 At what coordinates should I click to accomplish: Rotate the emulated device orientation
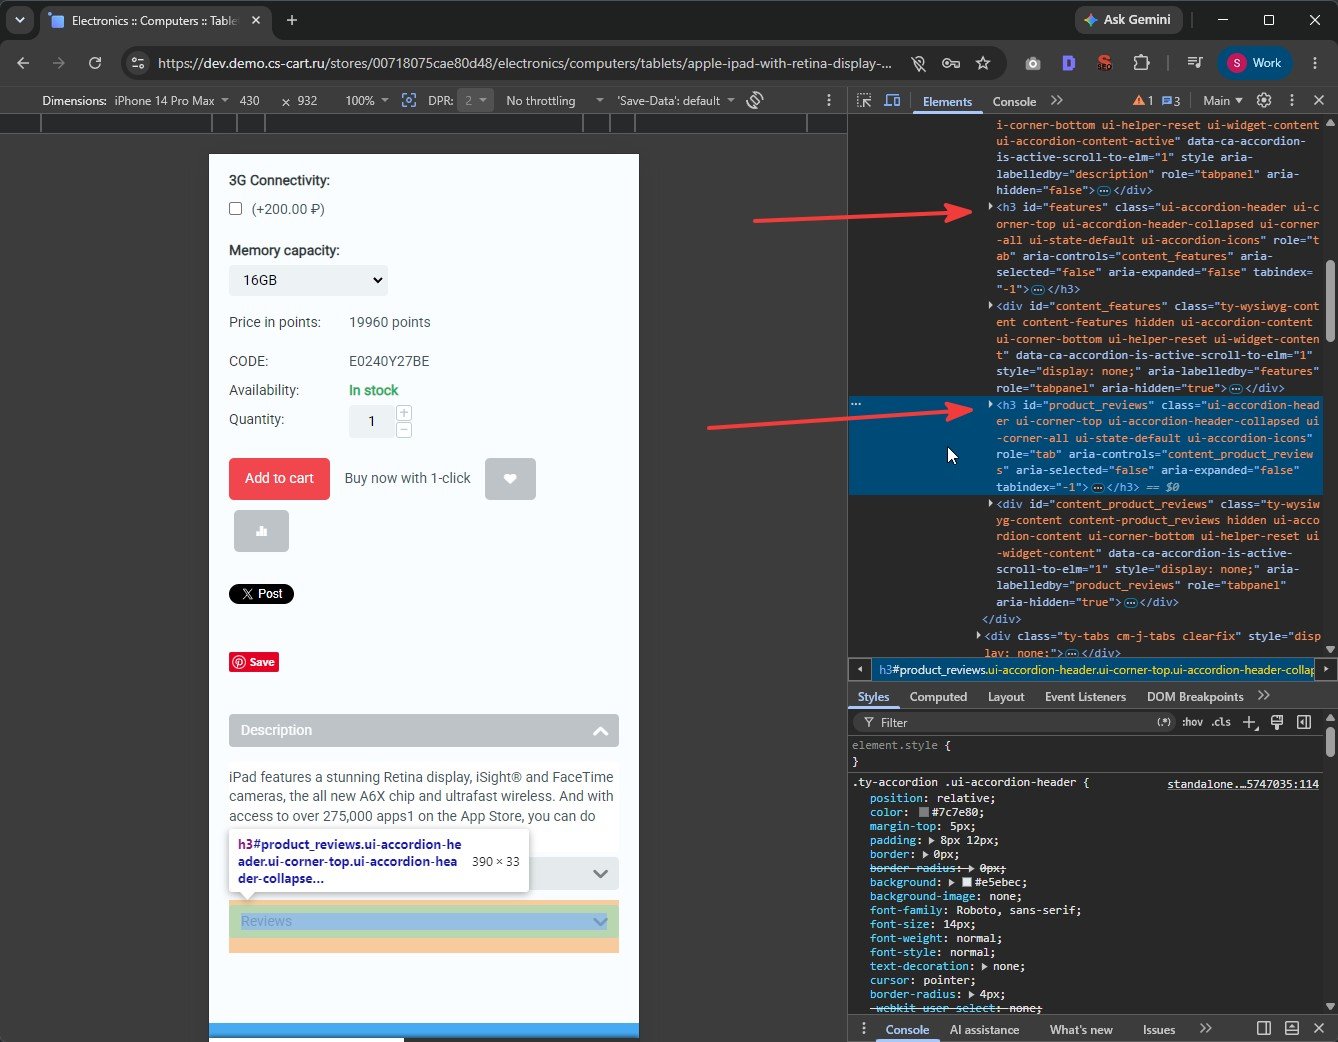(755, 100)
